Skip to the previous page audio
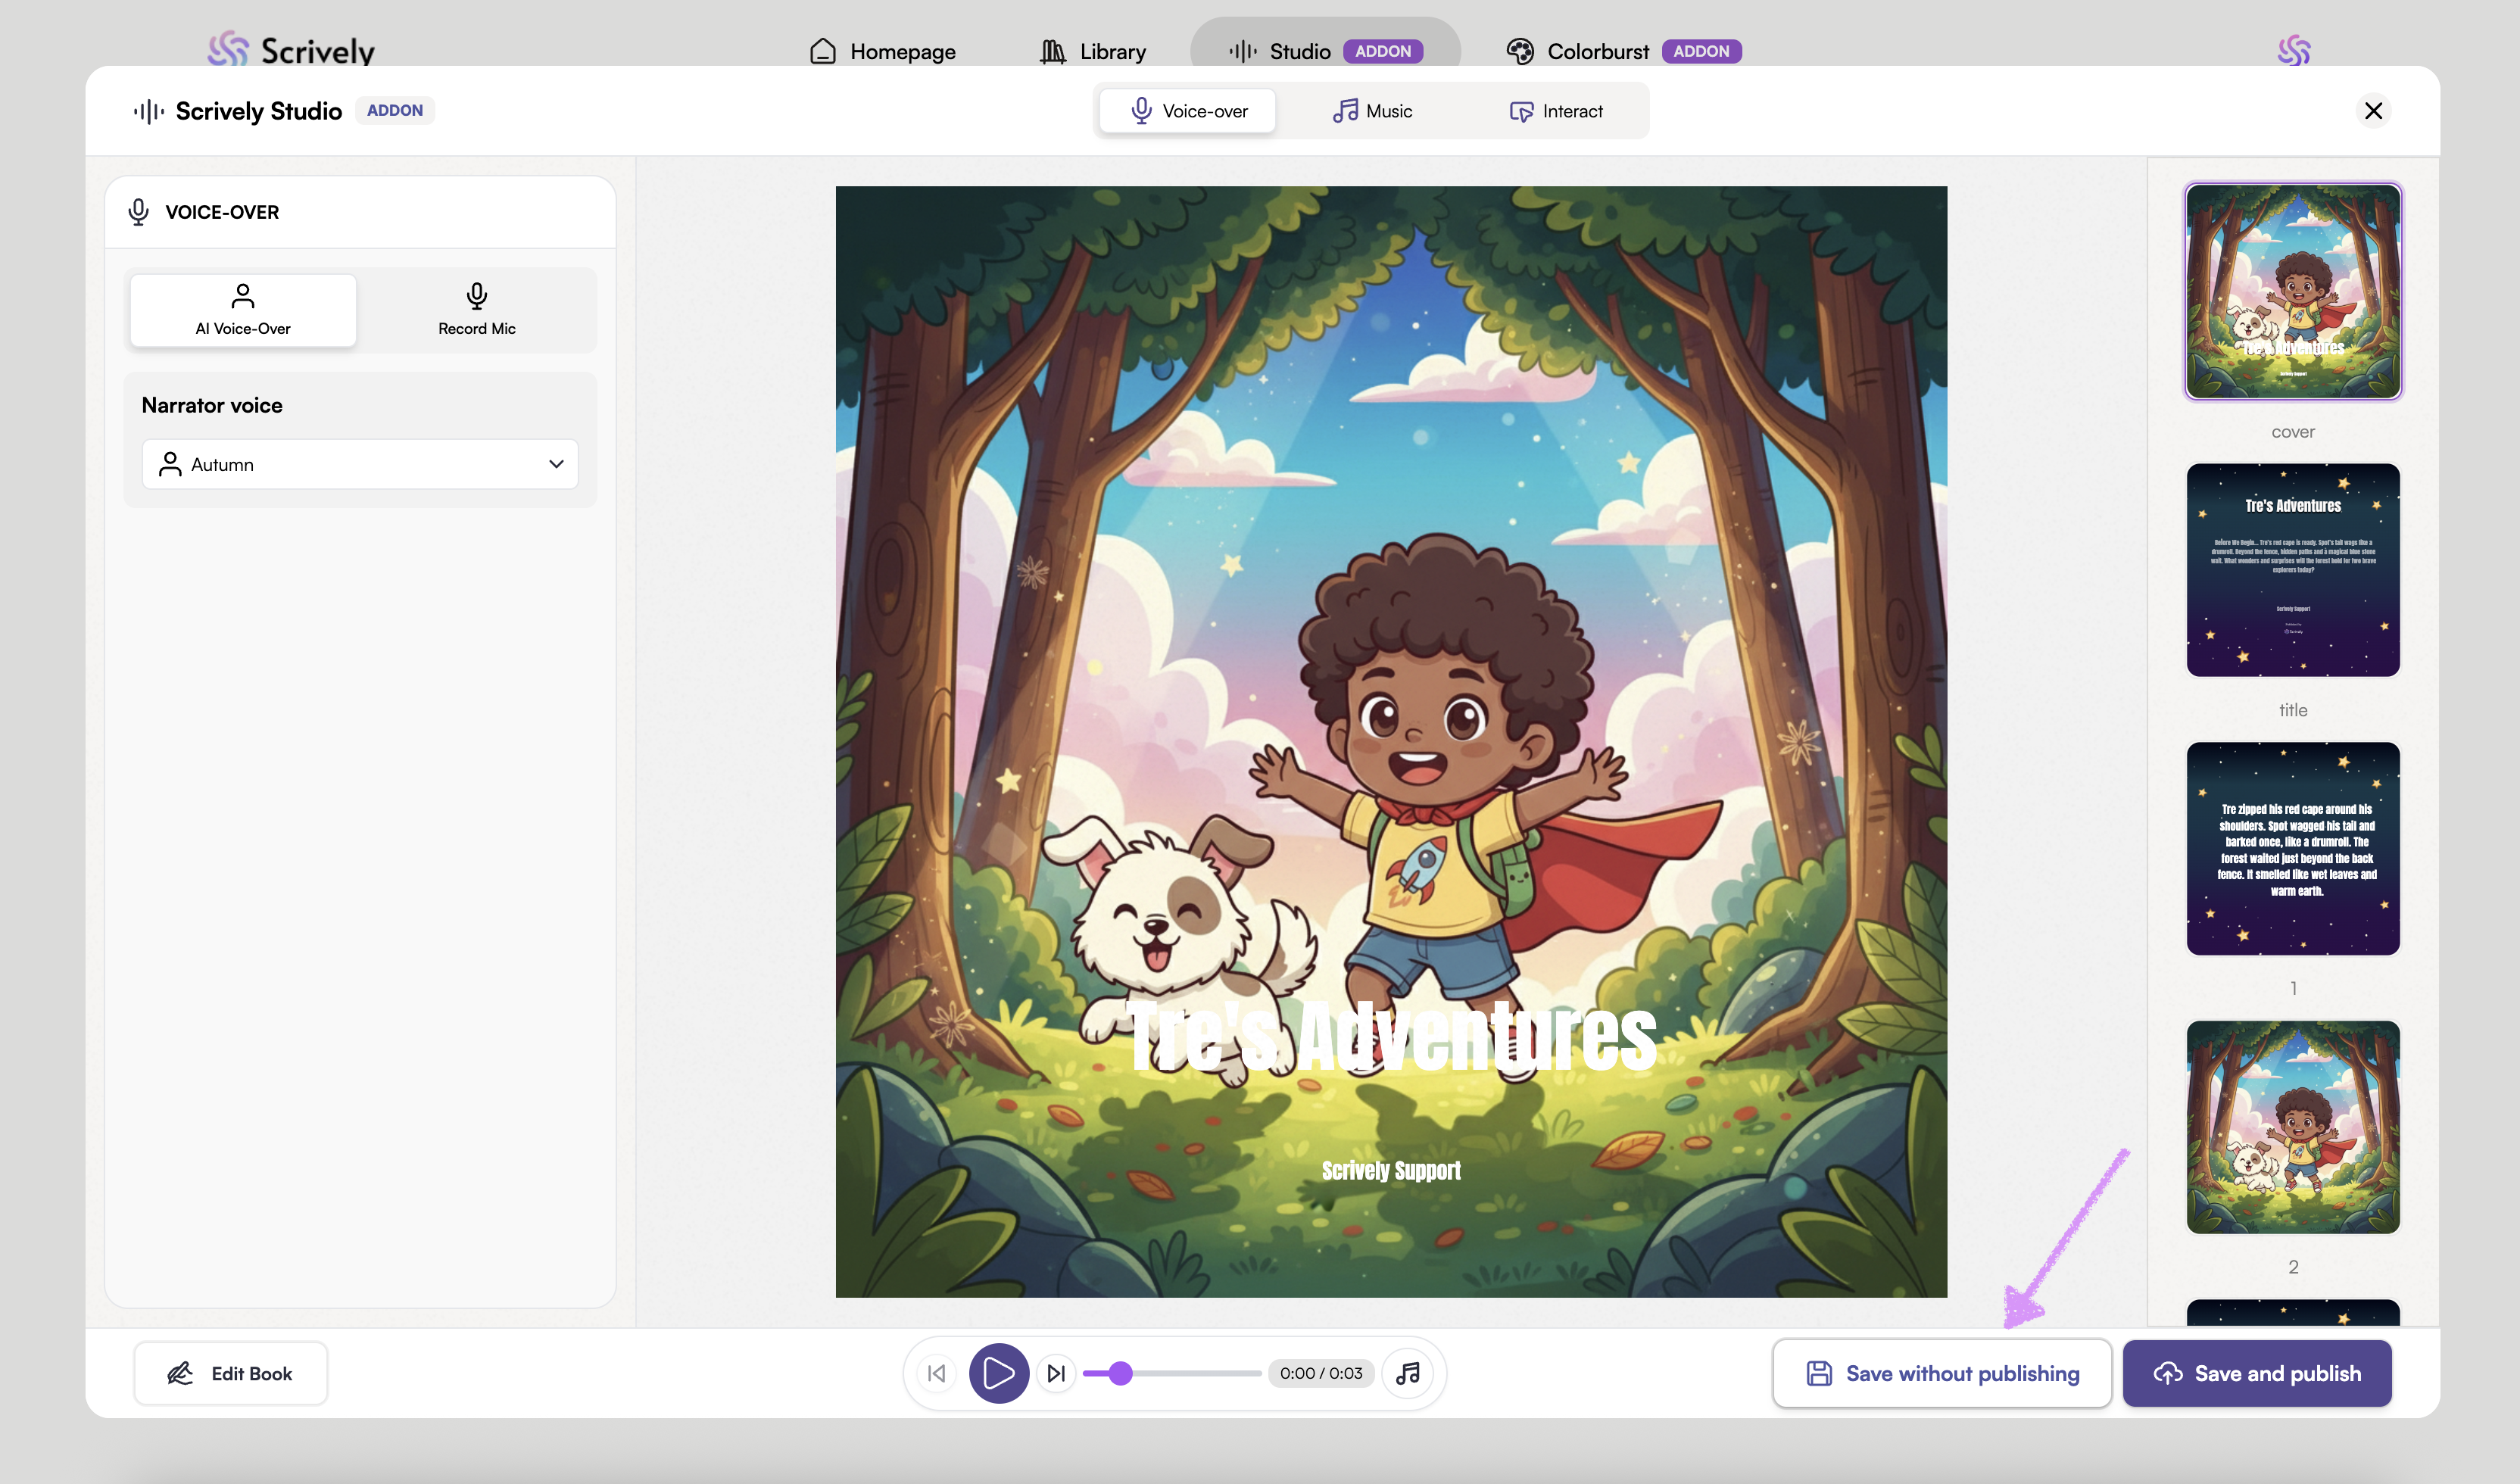2520x1484 pixels. (936, 1373)
